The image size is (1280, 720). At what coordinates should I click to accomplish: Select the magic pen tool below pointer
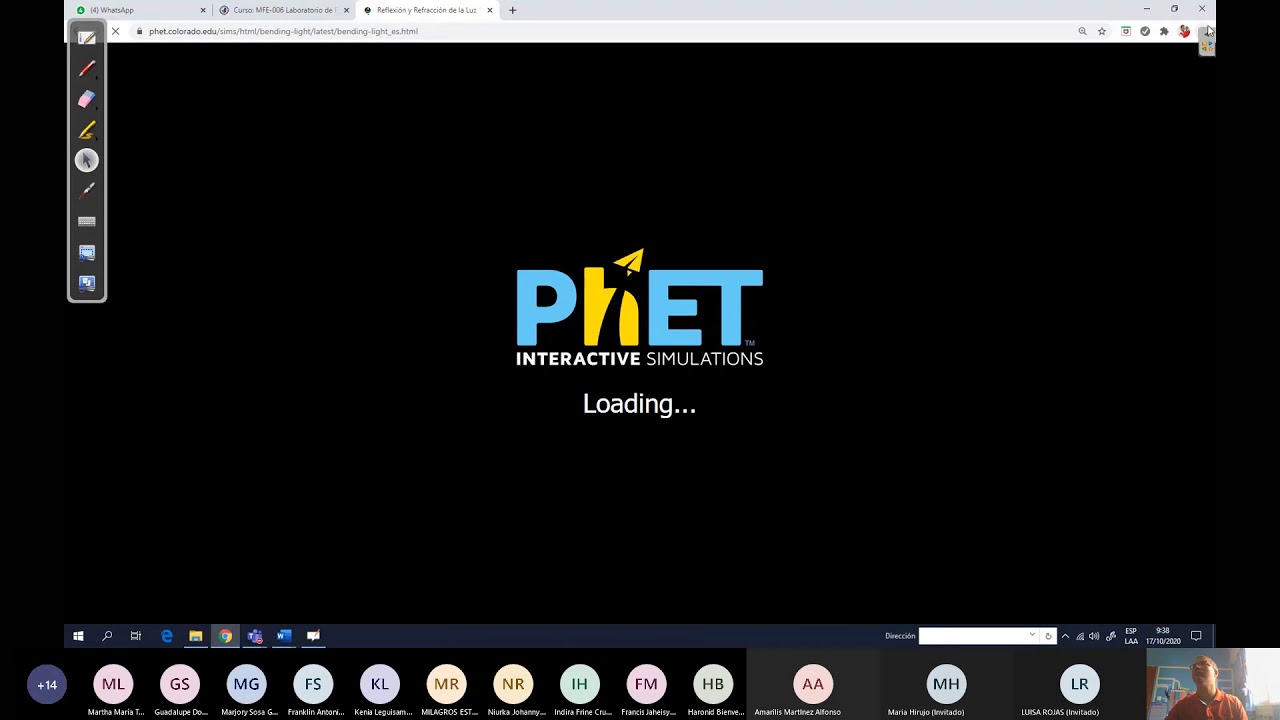87,190
